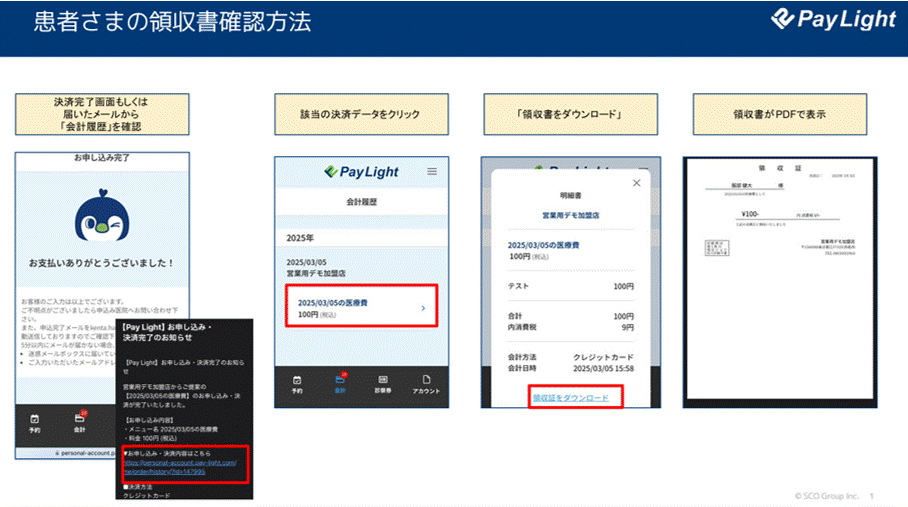
Task: Click お支払いありがとうございました！ message
Action: 102,263
